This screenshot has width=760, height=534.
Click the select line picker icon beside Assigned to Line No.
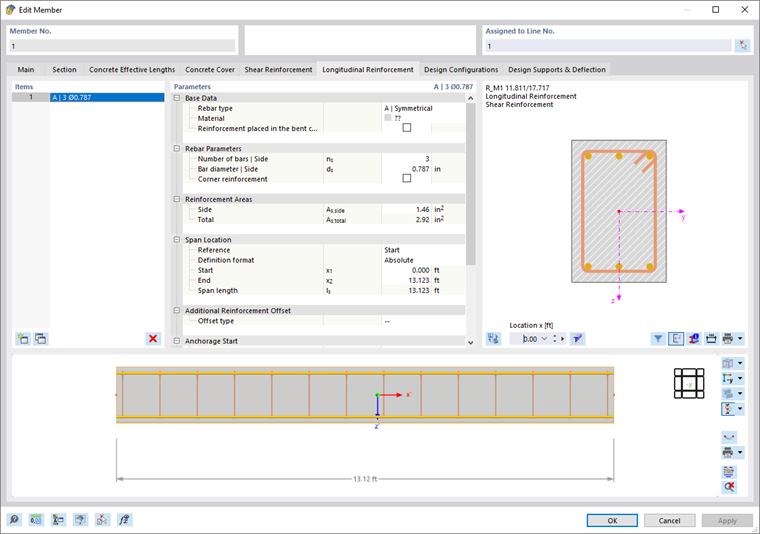[743, 46]
